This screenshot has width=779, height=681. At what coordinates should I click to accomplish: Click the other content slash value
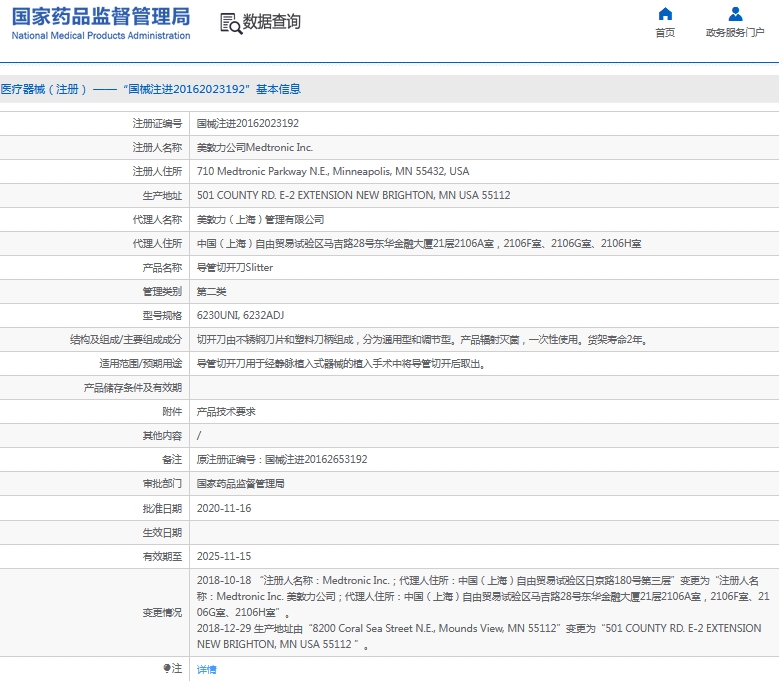pyautogui.click(x=199, y=436)
